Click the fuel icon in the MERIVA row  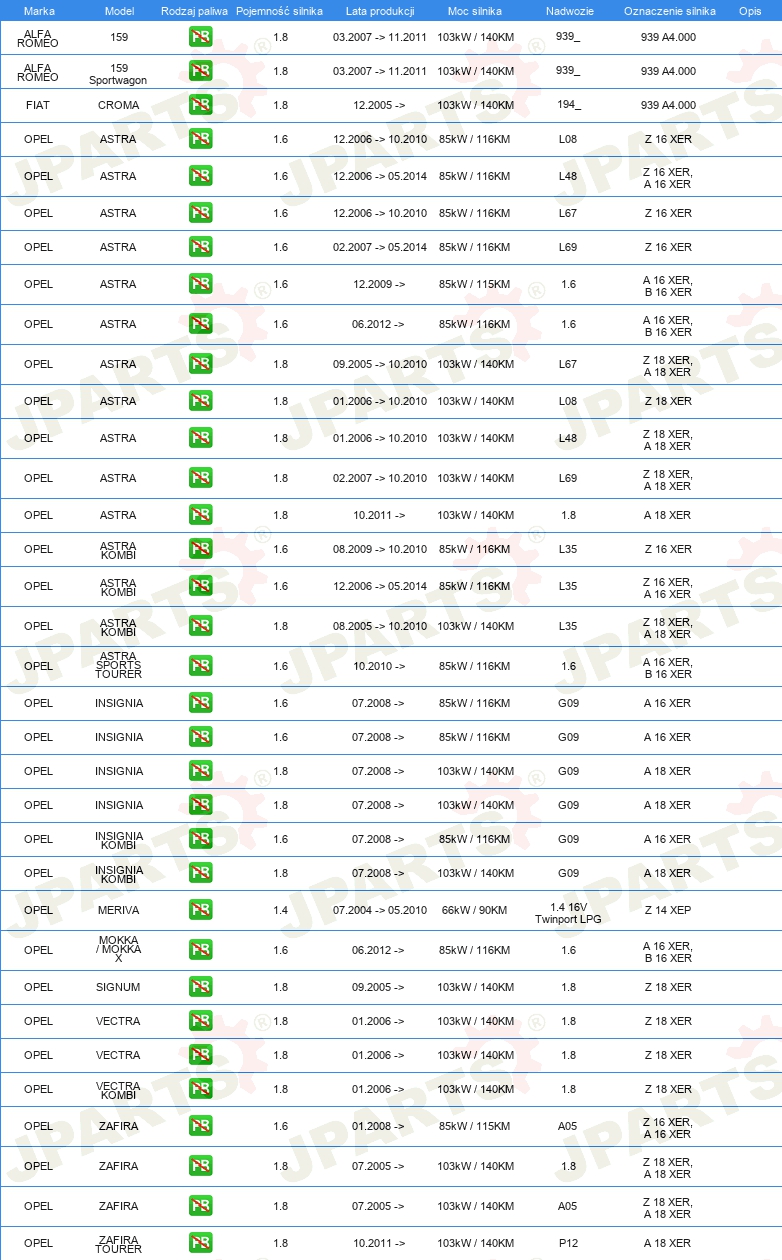tap(201, 910)
